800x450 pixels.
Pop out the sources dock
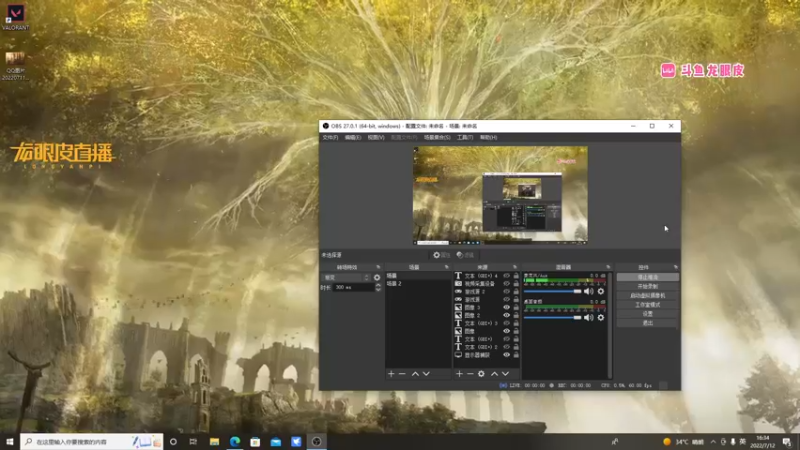point(515,267)
